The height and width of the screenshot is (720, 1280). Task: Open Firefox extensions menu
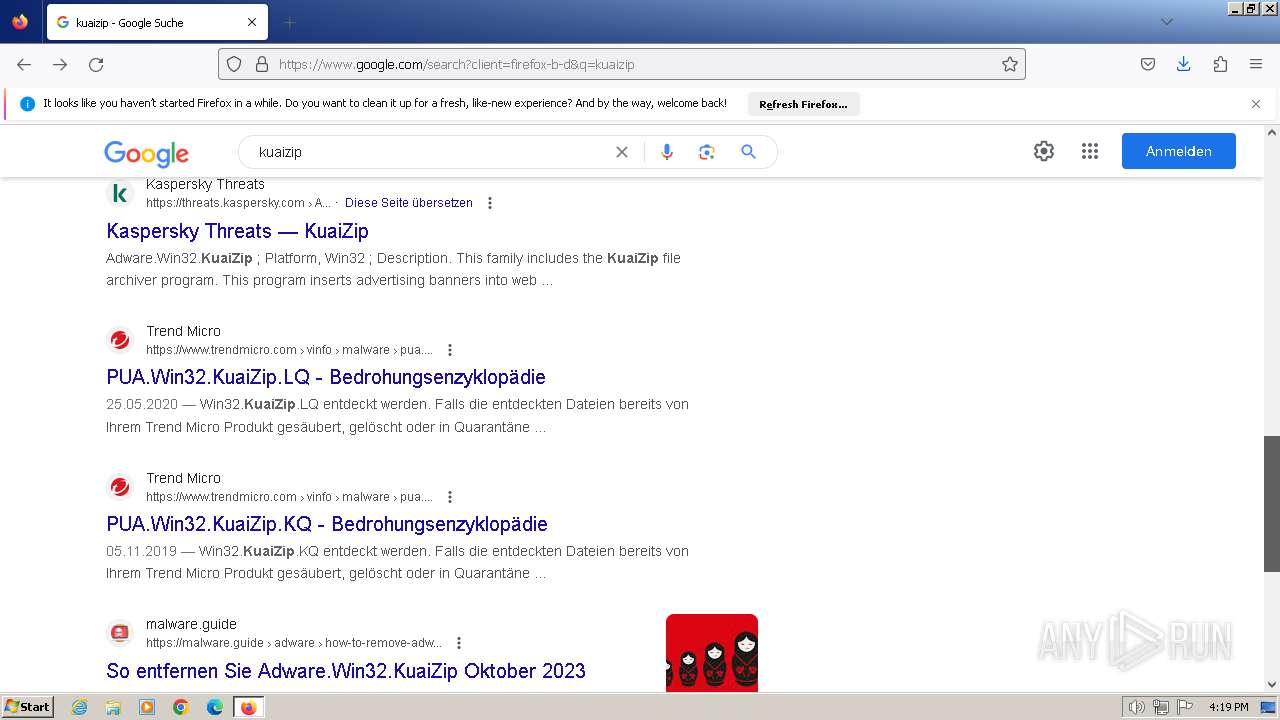pos(1220,64)
